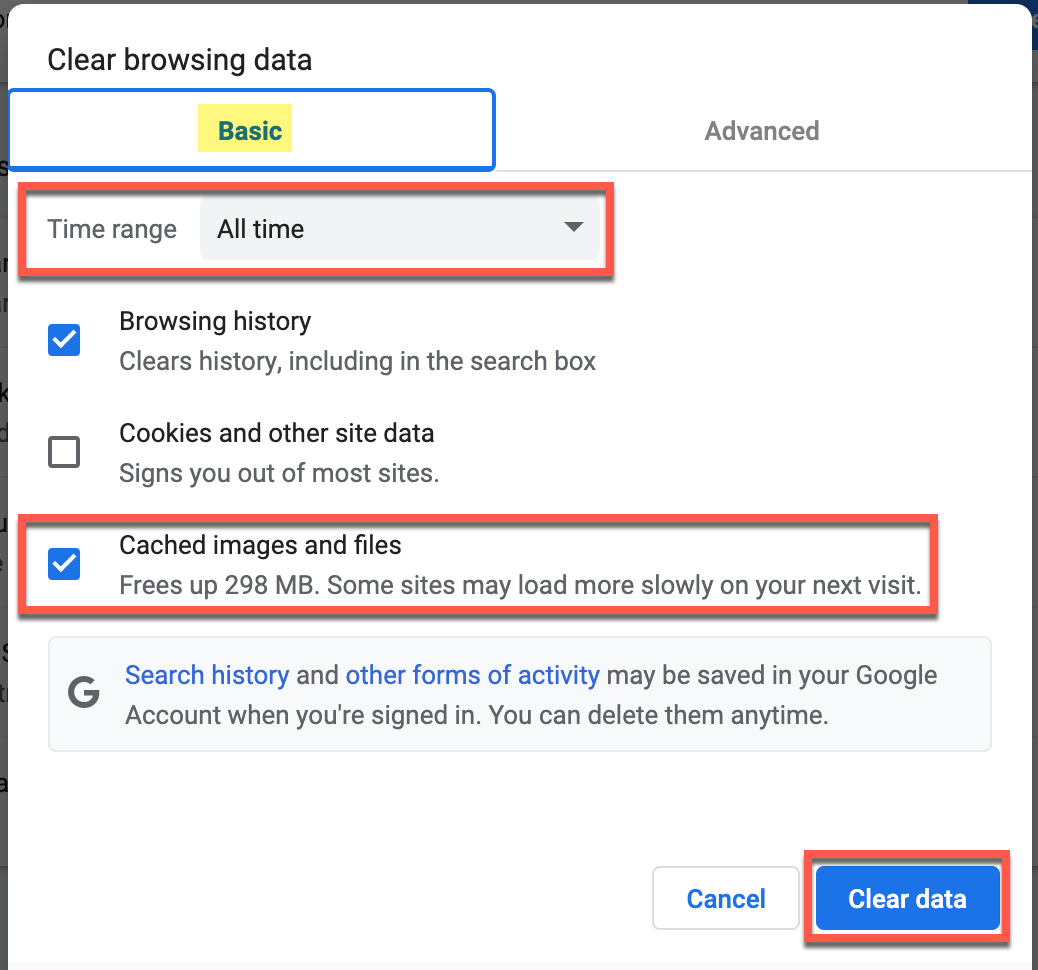The width and height of the screenshot is (1038, 970).
Task: Select the All time option box
Action: (x=400, y=228)
